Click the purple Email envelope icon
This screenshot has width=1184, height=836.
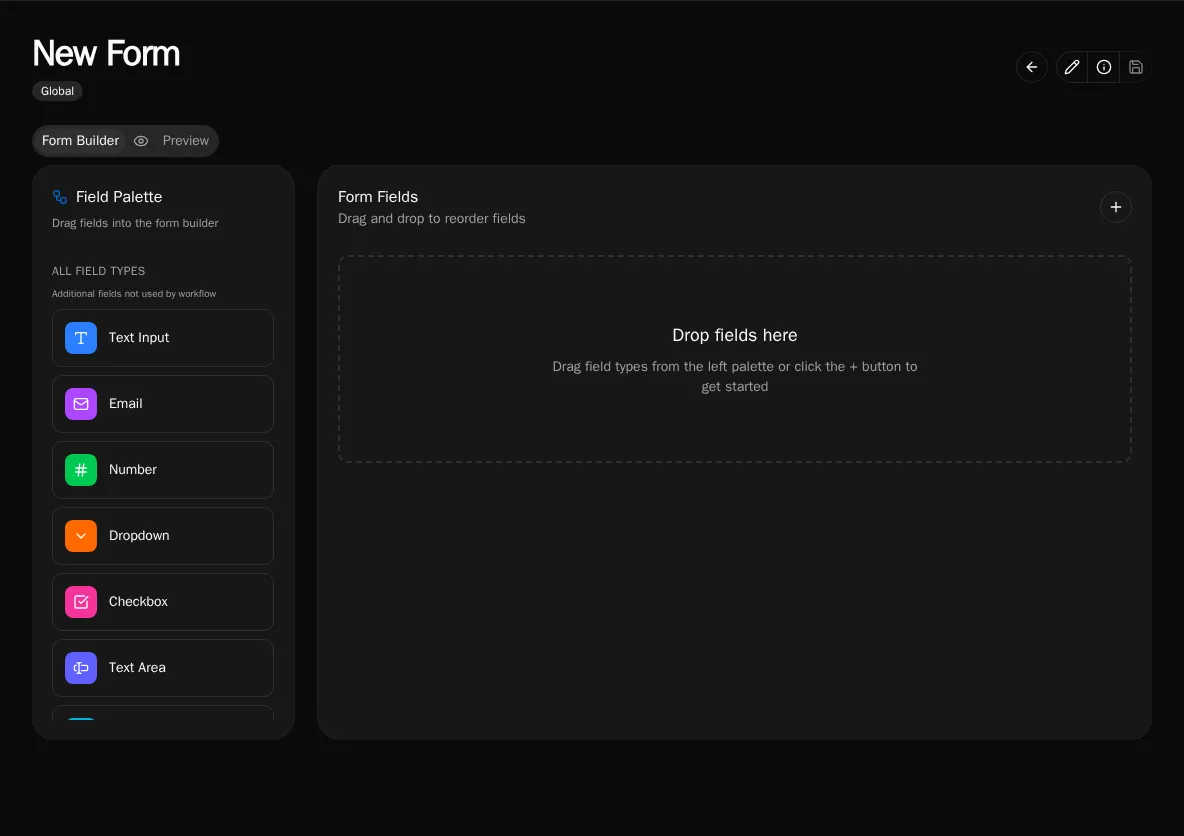pos(81,404)
